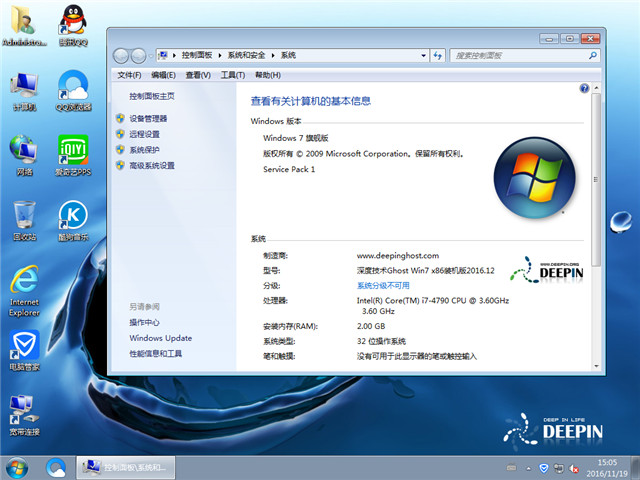Expand arrow before 控制面板 in breadcrumb

tap(174, 55)
